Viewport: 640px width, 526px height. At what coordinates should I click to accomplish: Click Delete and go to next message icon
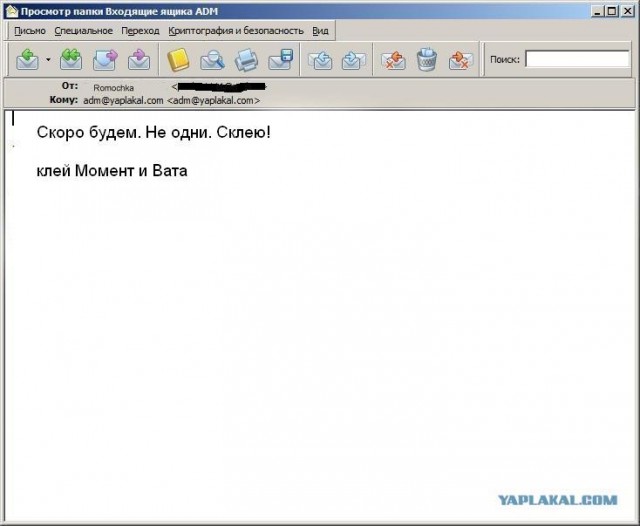[461, 60]
